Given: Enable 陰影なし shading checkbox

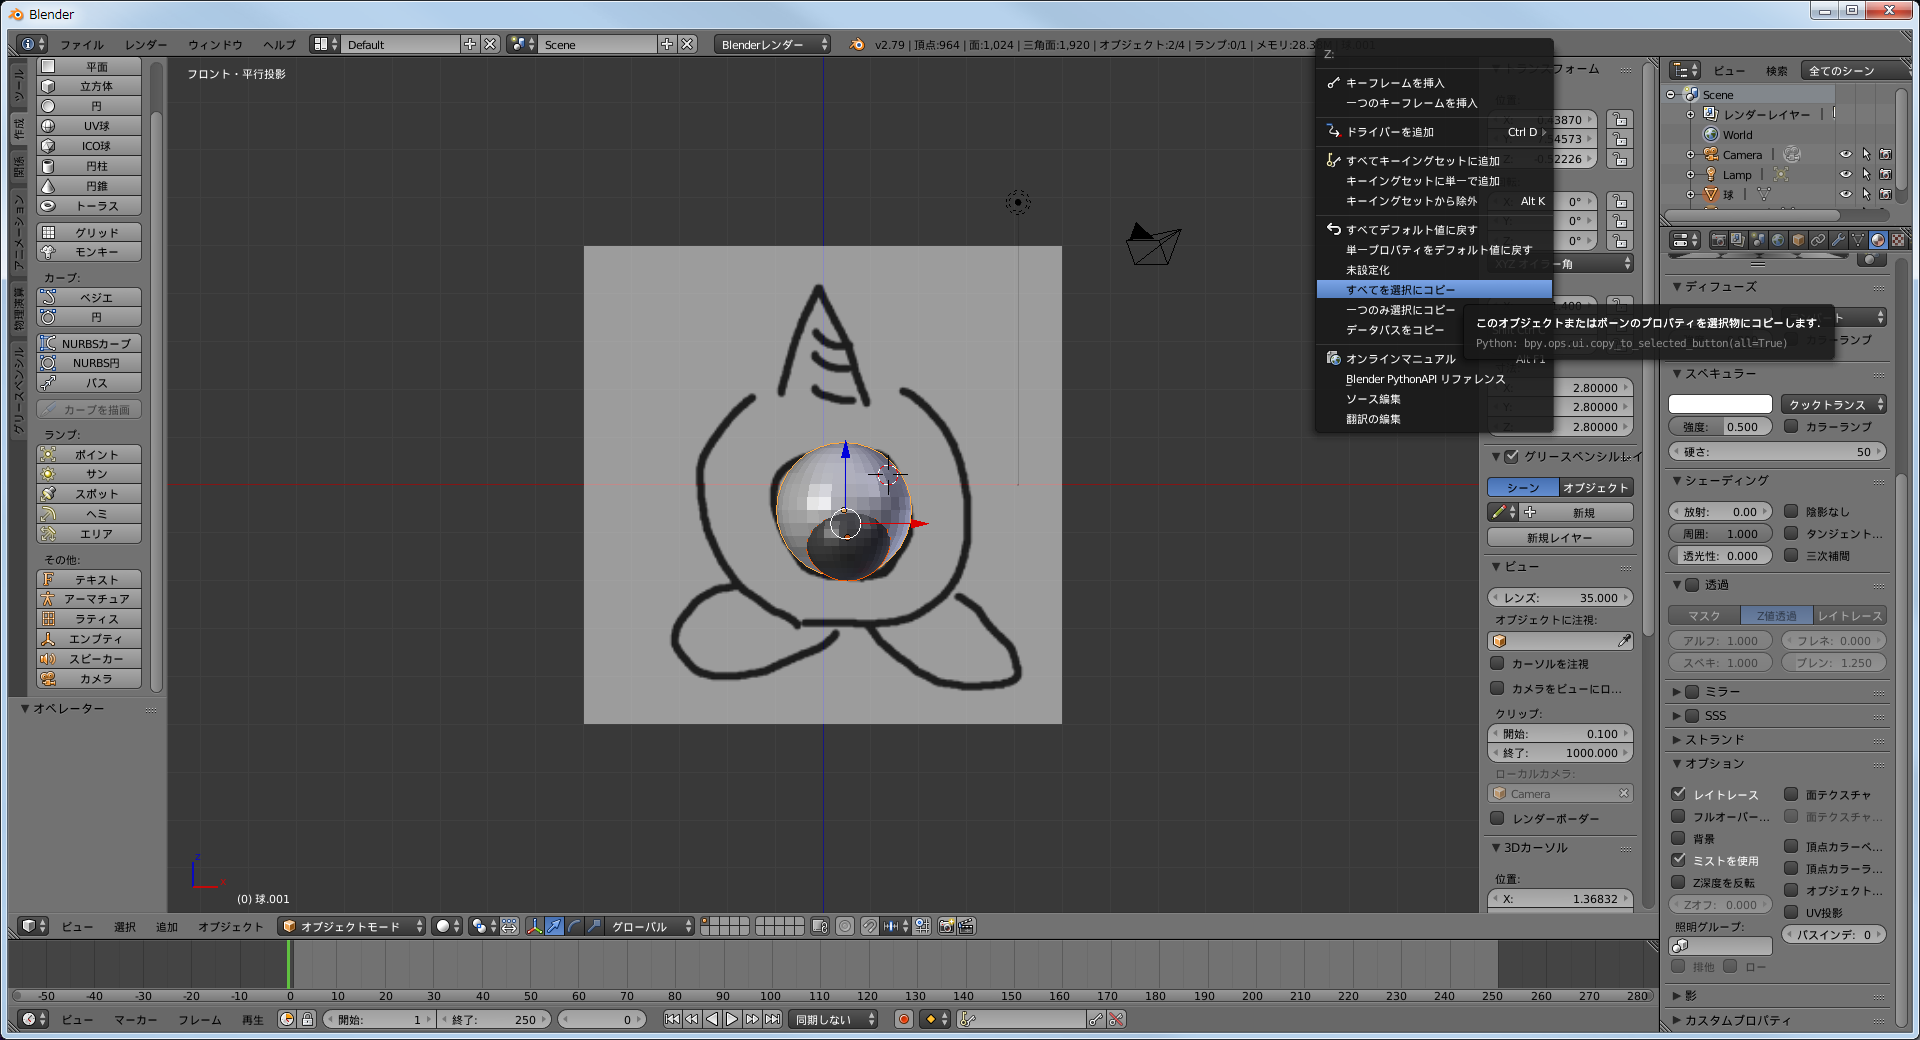Looking at the screenshot, I should pos(1792,511).
